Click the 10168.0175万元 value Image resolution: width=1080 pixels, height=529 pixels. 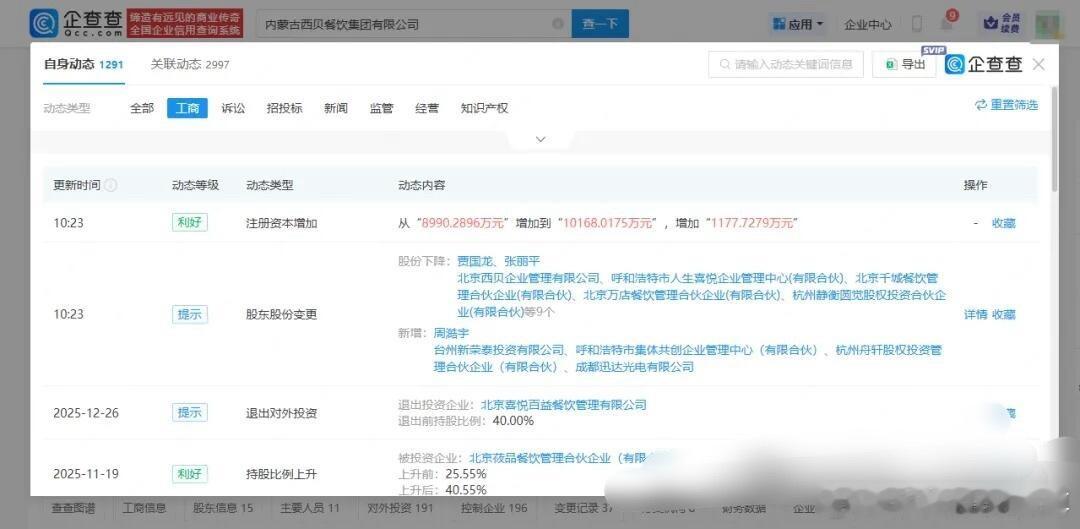click(610, 223)
